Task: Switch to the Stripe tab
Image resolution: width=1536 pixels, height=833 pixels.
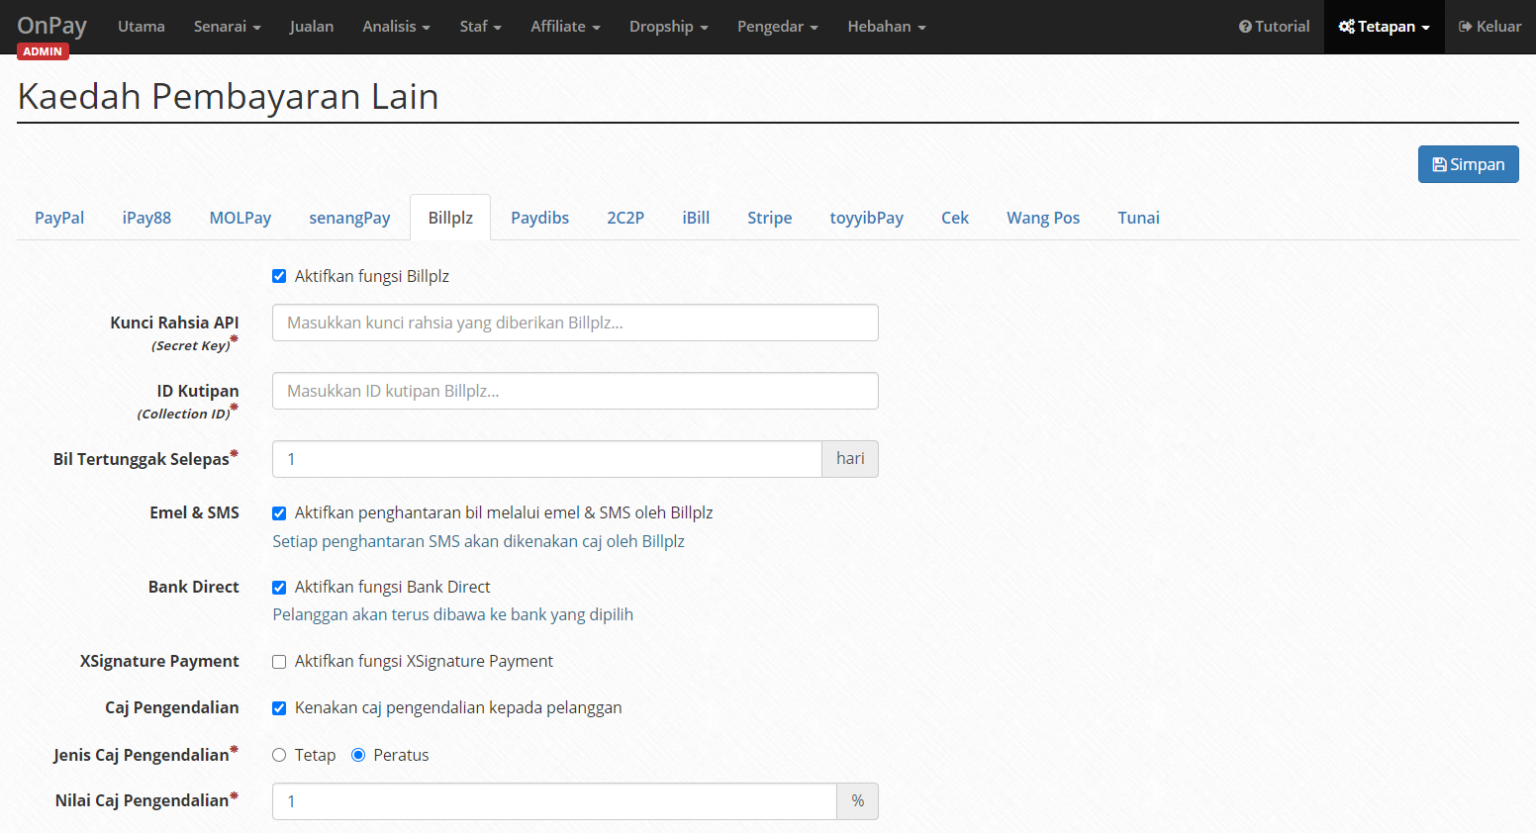Action: pos(769,217)
